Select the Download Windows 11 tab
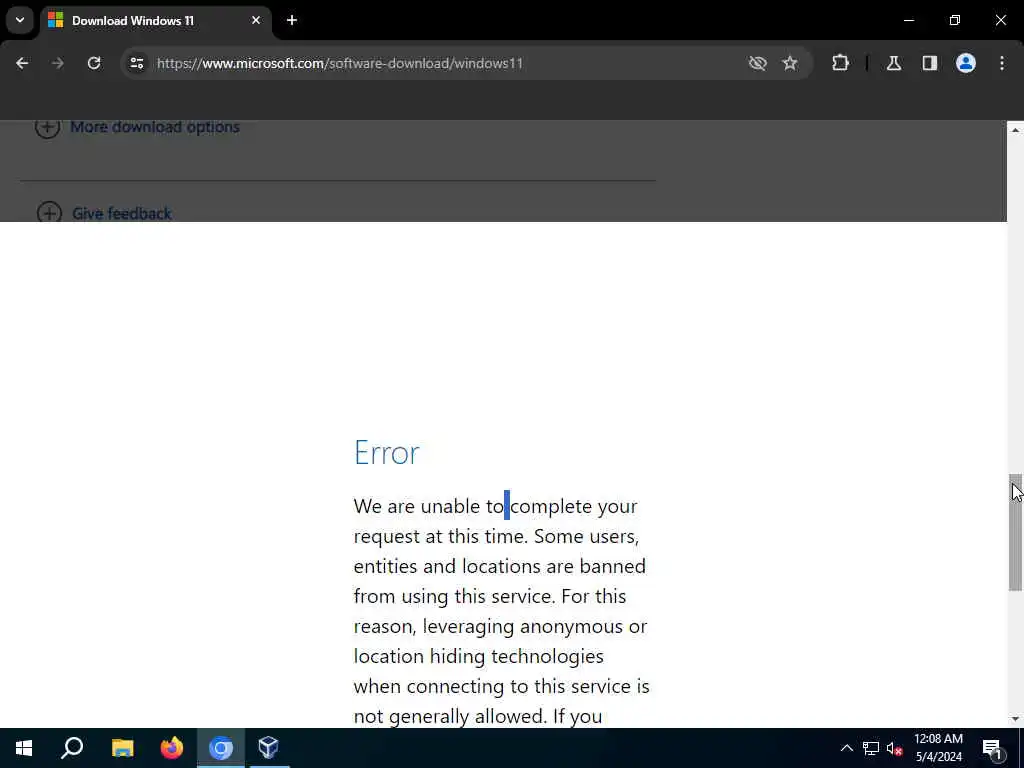This screenshot has height=768, width=1024. pos(155,21)
